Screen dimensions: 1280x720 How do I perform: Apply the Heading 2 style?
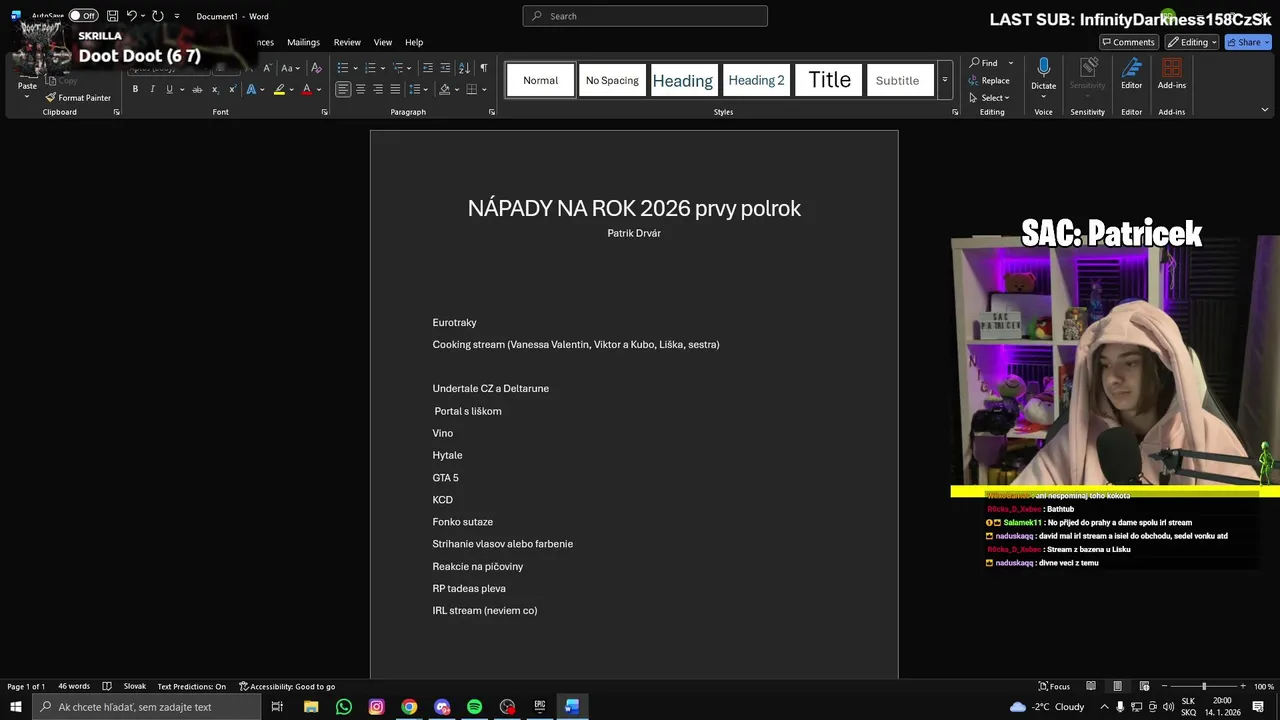756,80
